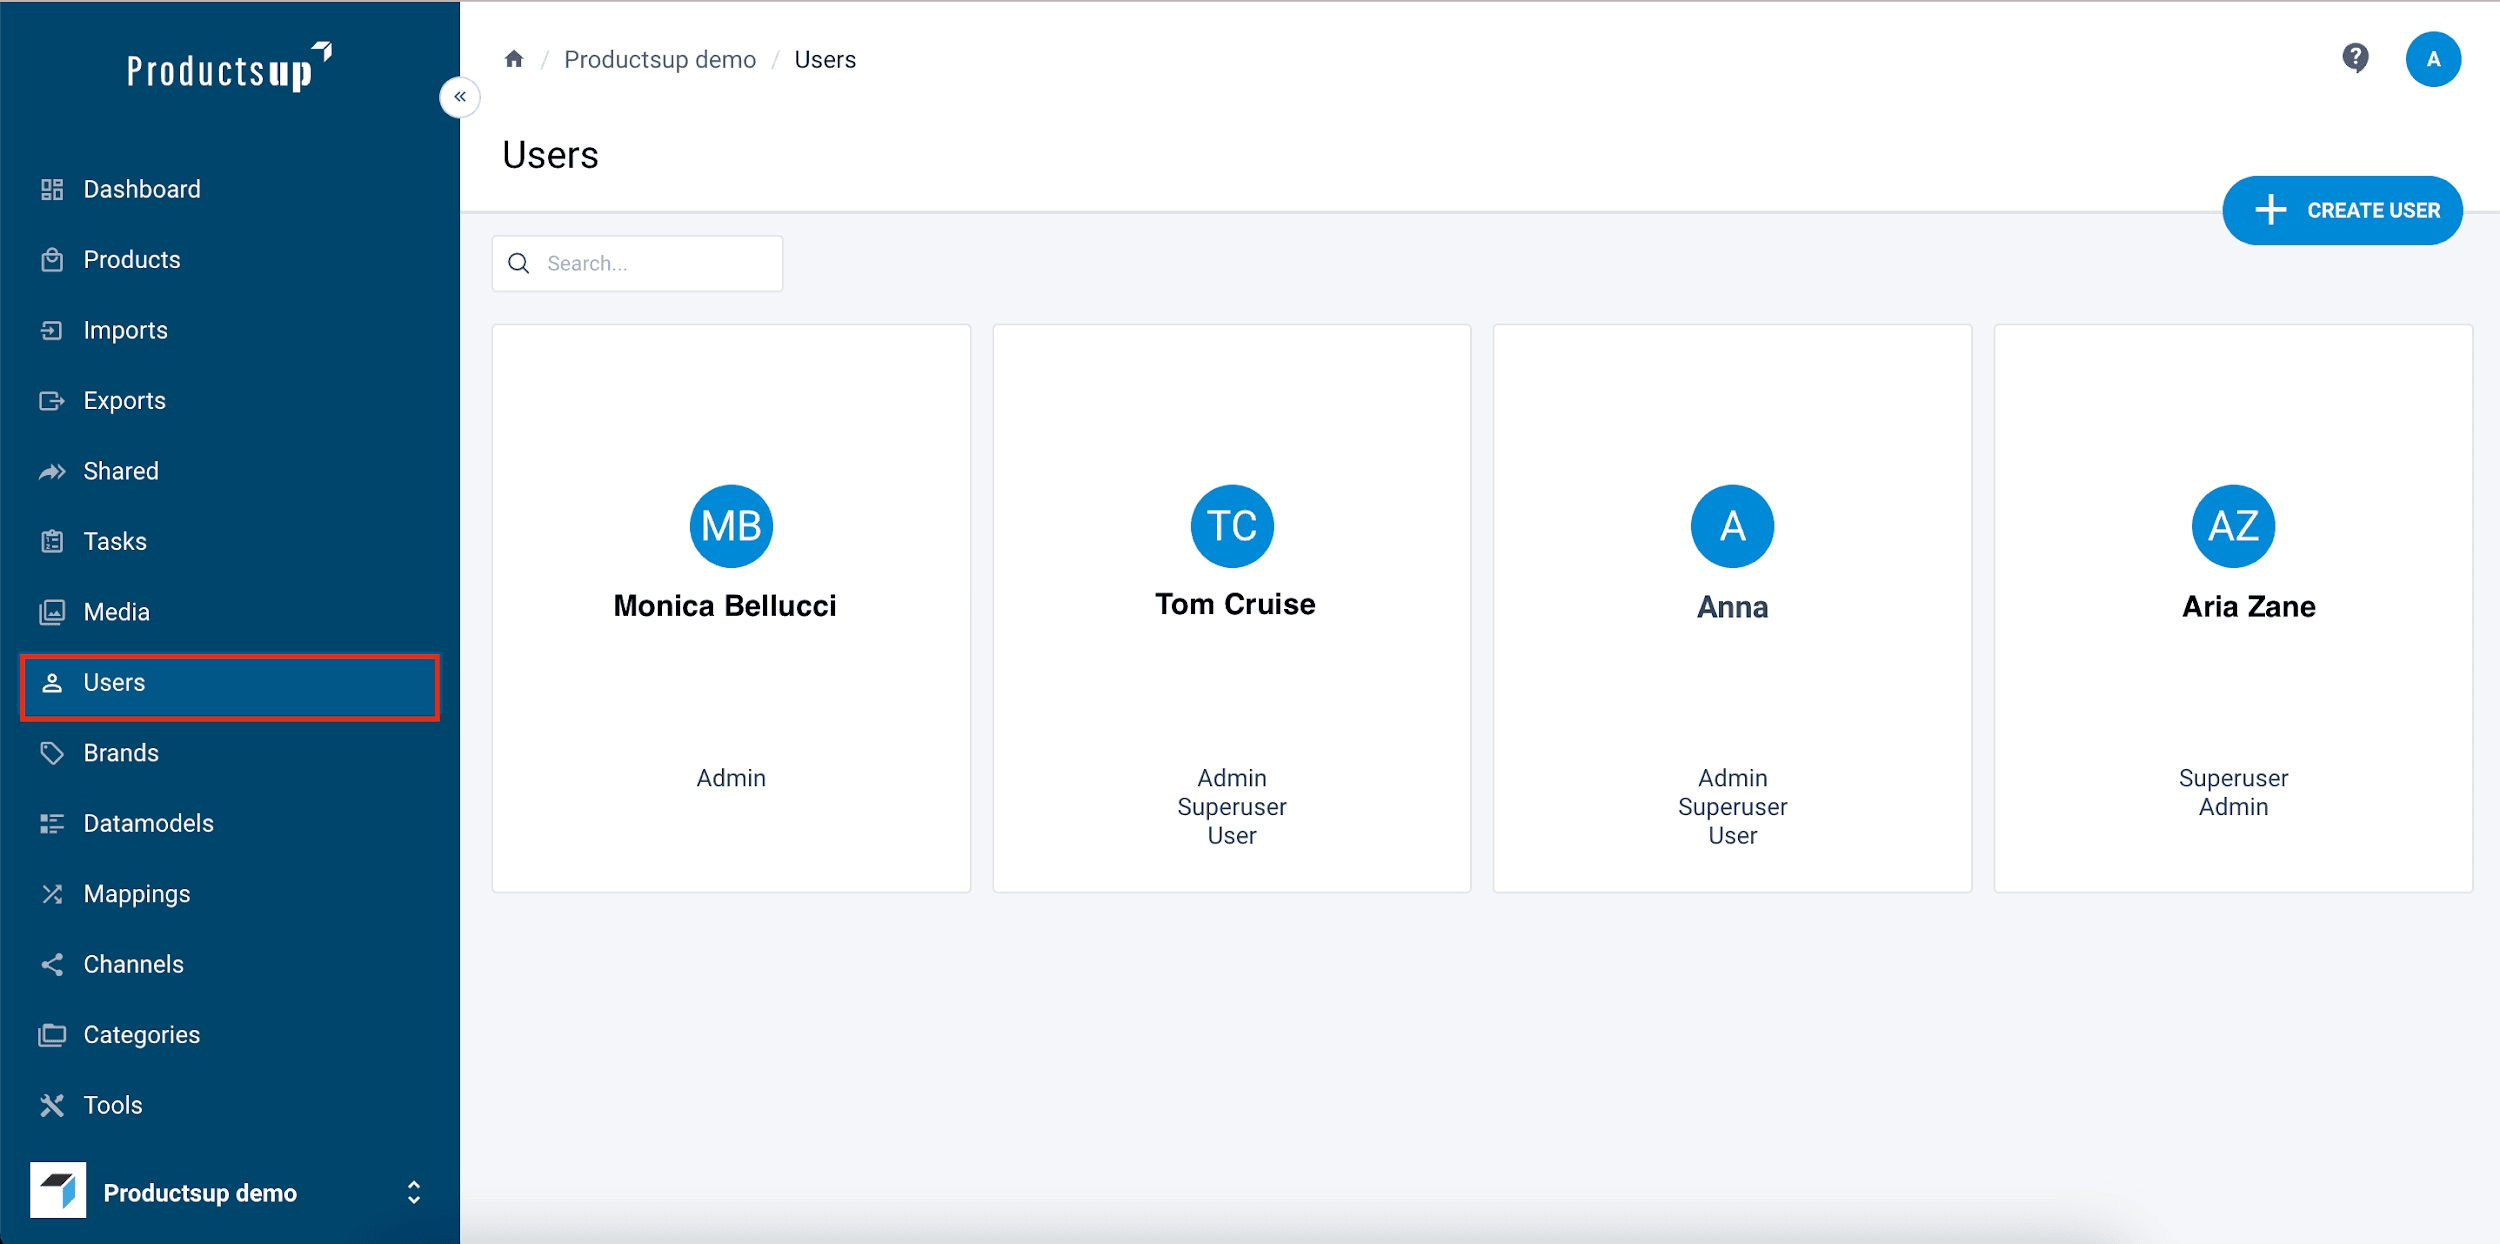
Task: Click the Mappings shuffle icon in sidebar
Action: click(52, 894)
